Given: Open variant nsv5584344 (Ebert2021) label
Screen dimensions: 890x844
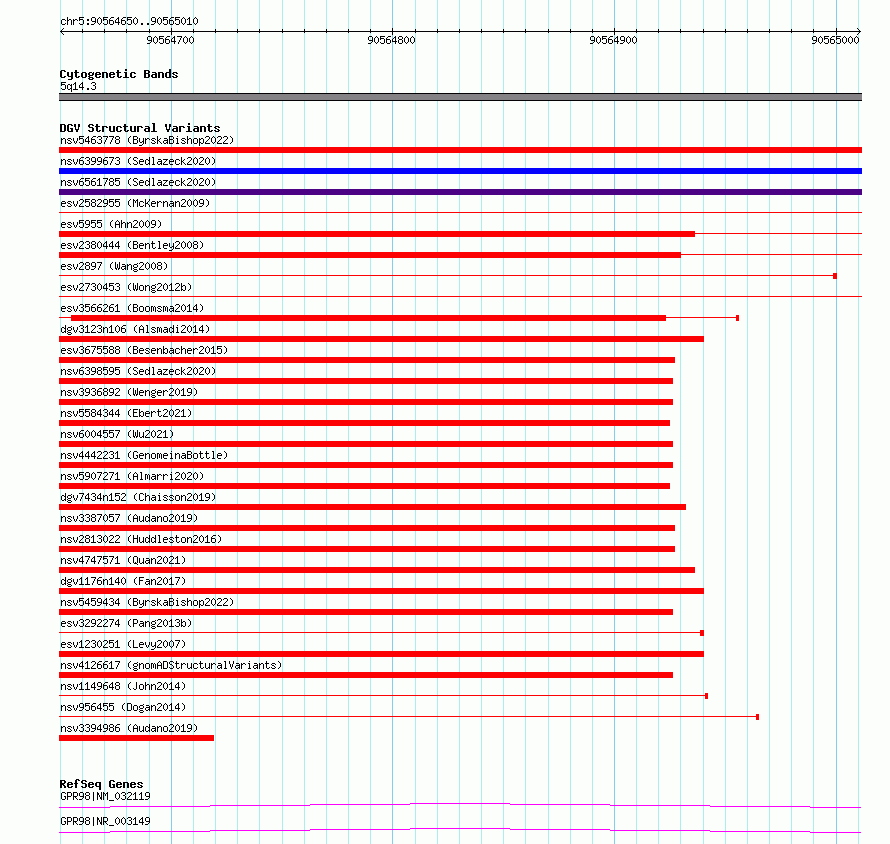Looking at the screenshot, I should tap(126, 413).
